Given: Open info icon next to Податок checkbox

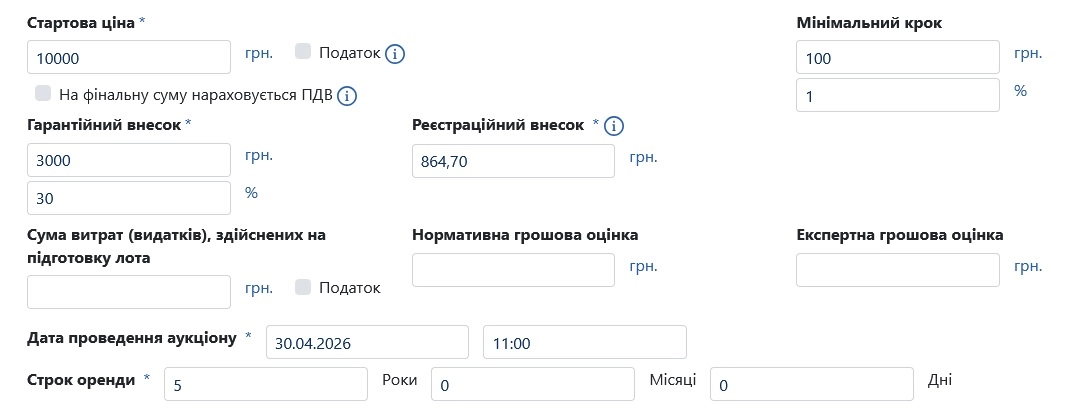Looking at the screenshot, I should tap(395, 54).
